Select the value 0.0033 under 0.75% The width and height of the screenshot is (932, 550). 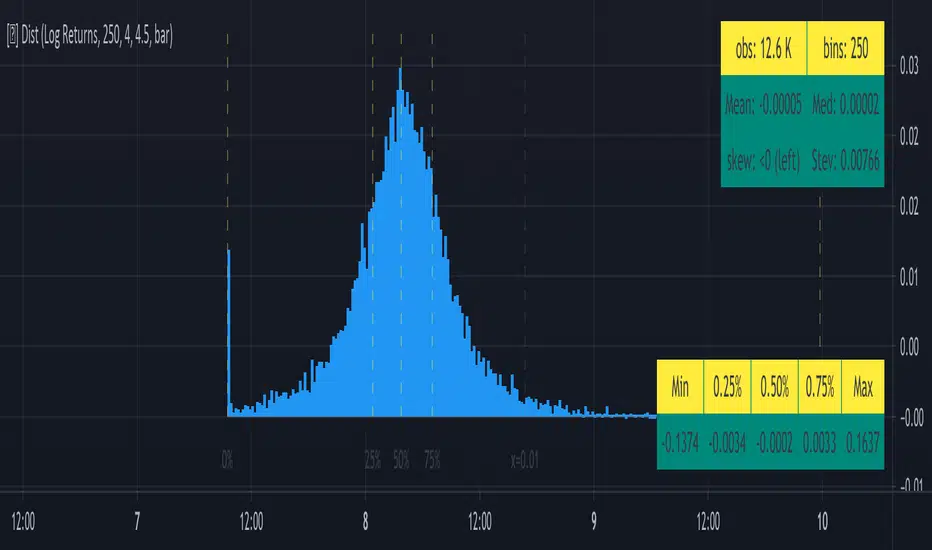point(820,442)
